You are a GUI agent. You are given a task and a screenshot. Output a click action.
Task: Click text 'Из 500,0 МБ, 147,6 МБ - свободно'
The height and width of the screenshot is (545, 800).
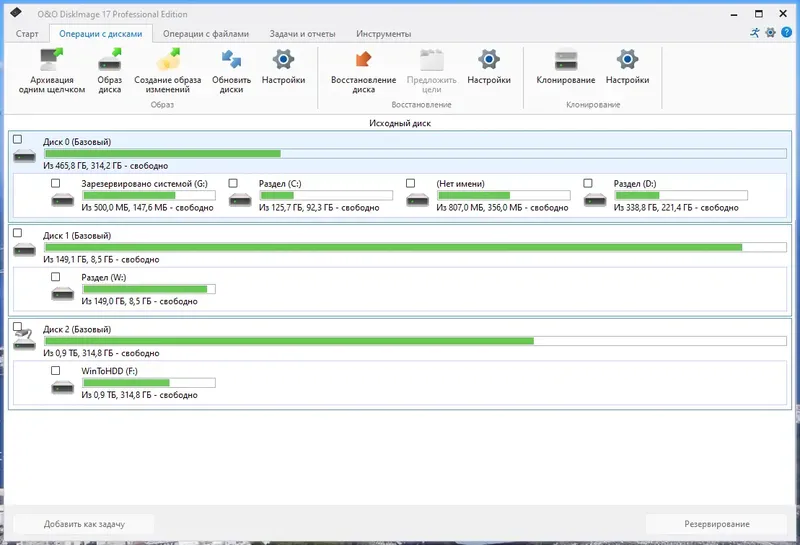pos(147,208)
